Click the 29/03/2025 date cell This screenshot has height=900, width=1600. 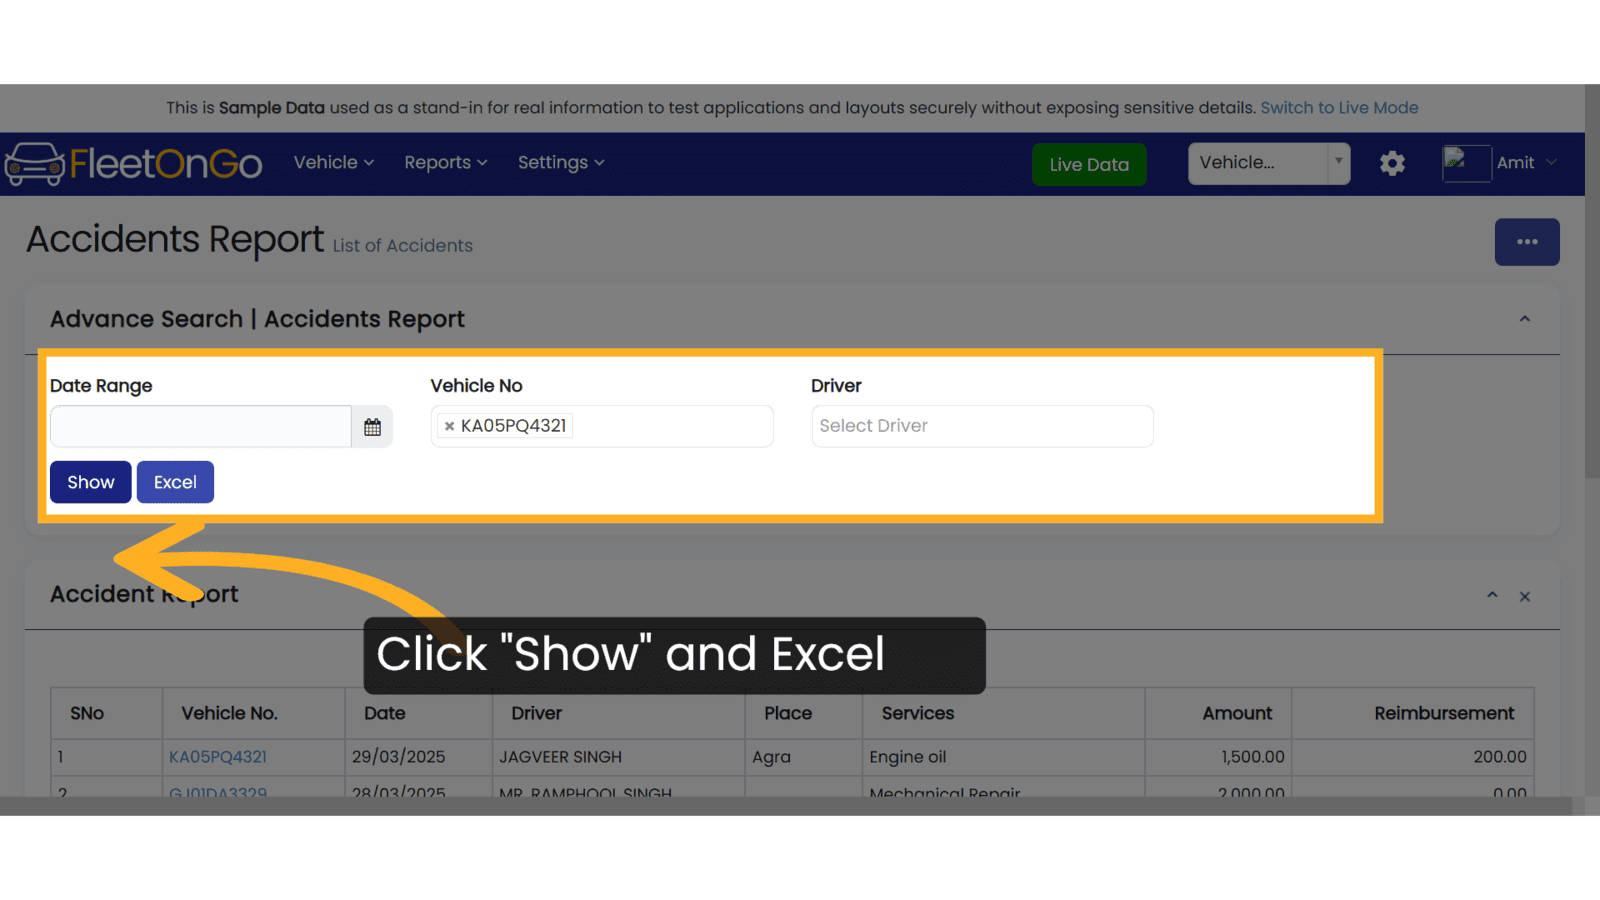click(418, 757)
